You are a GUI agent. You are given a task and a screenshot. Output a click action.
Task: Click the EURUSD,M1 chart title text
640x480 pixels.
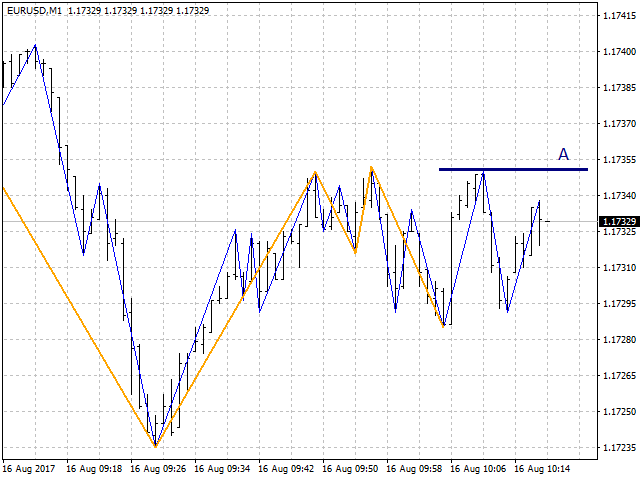34,11
